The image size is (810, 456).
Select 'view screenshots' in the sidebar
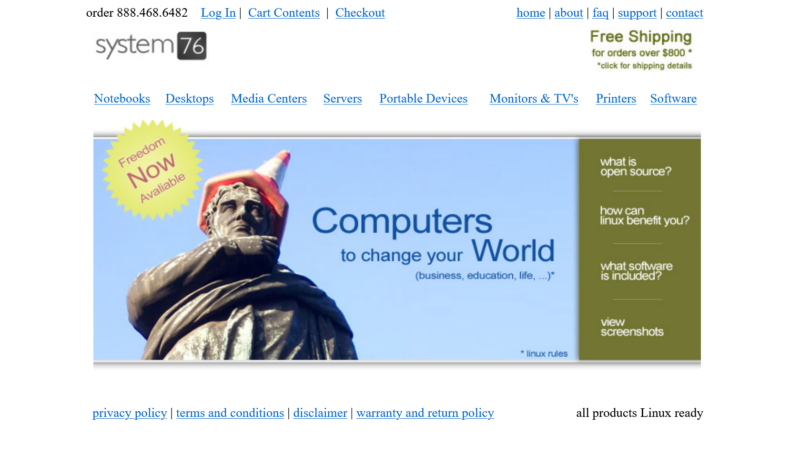point(631,327)
